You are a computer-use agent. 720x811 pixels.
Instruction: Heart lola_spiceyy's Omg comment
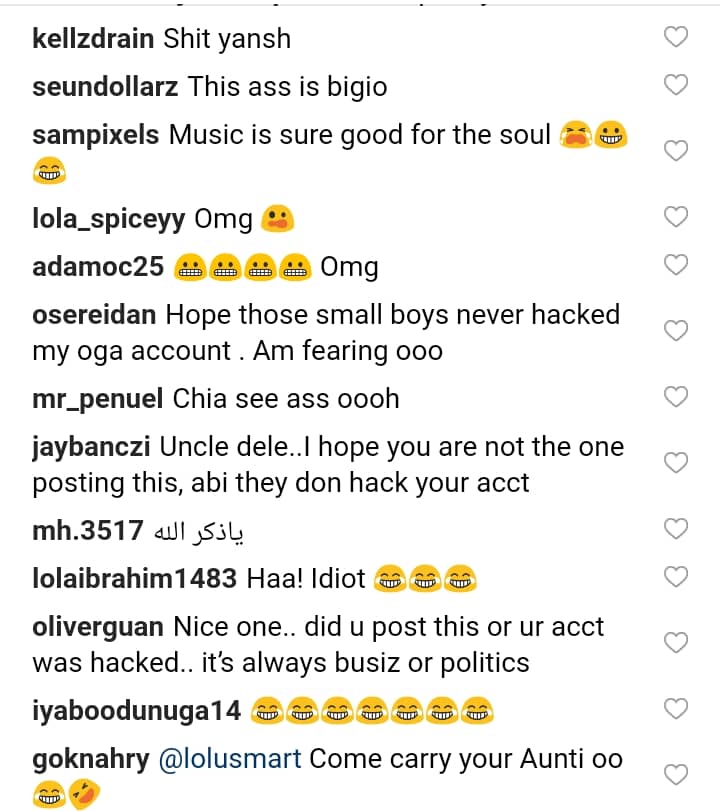tap(677, 217)
